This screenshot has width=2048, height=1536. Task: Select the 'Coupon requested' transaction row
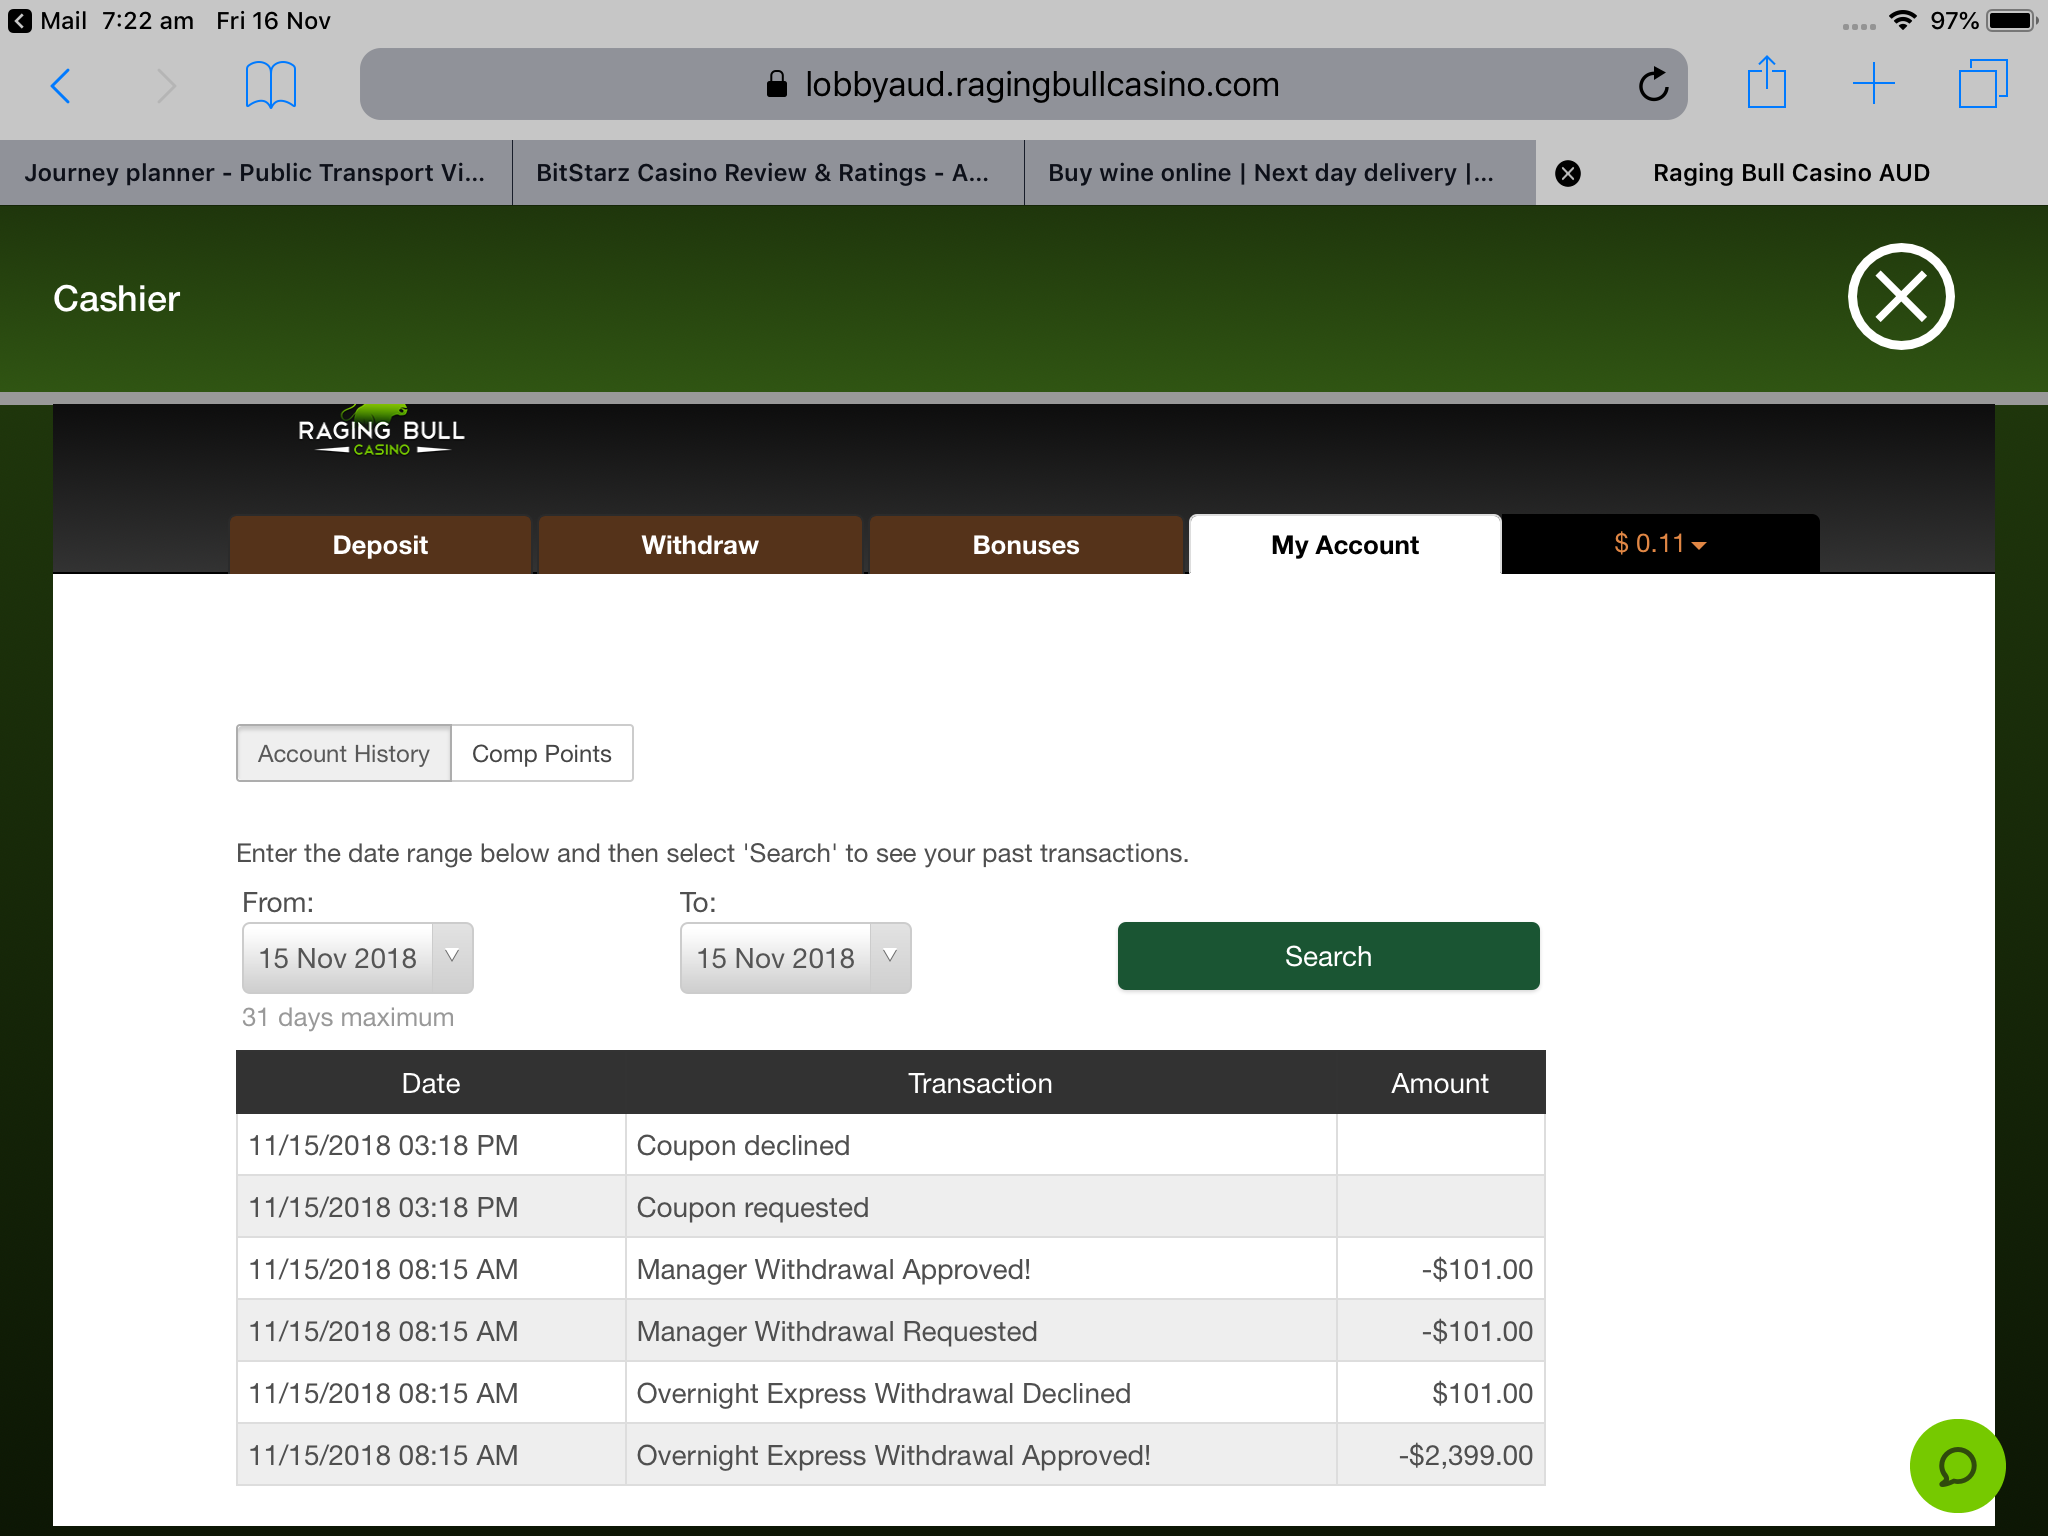coord(891,1207)
